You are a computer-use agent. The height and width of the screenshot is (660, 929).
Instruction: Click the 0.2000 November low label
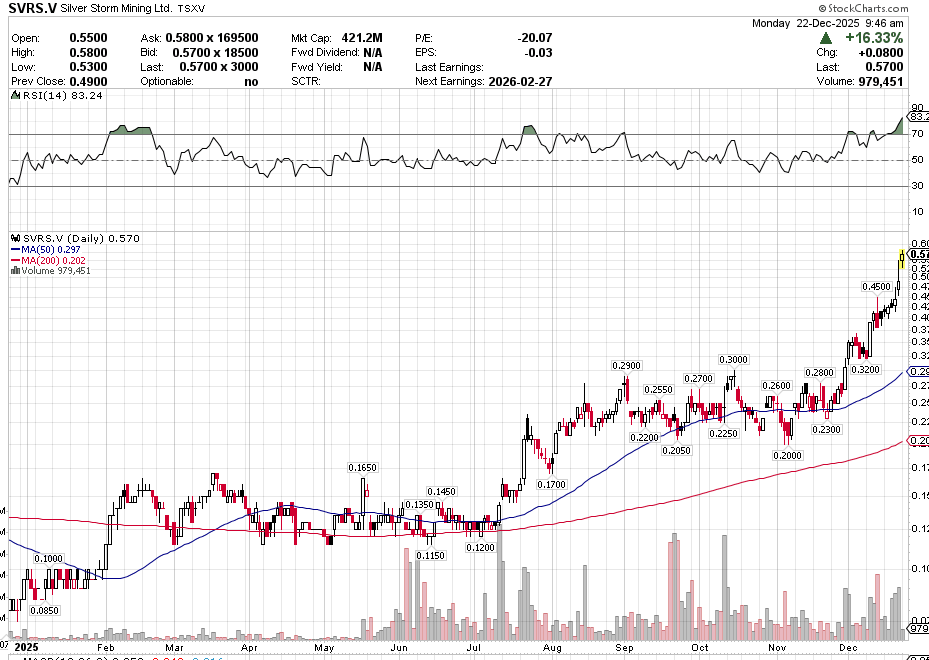(787, 454)
